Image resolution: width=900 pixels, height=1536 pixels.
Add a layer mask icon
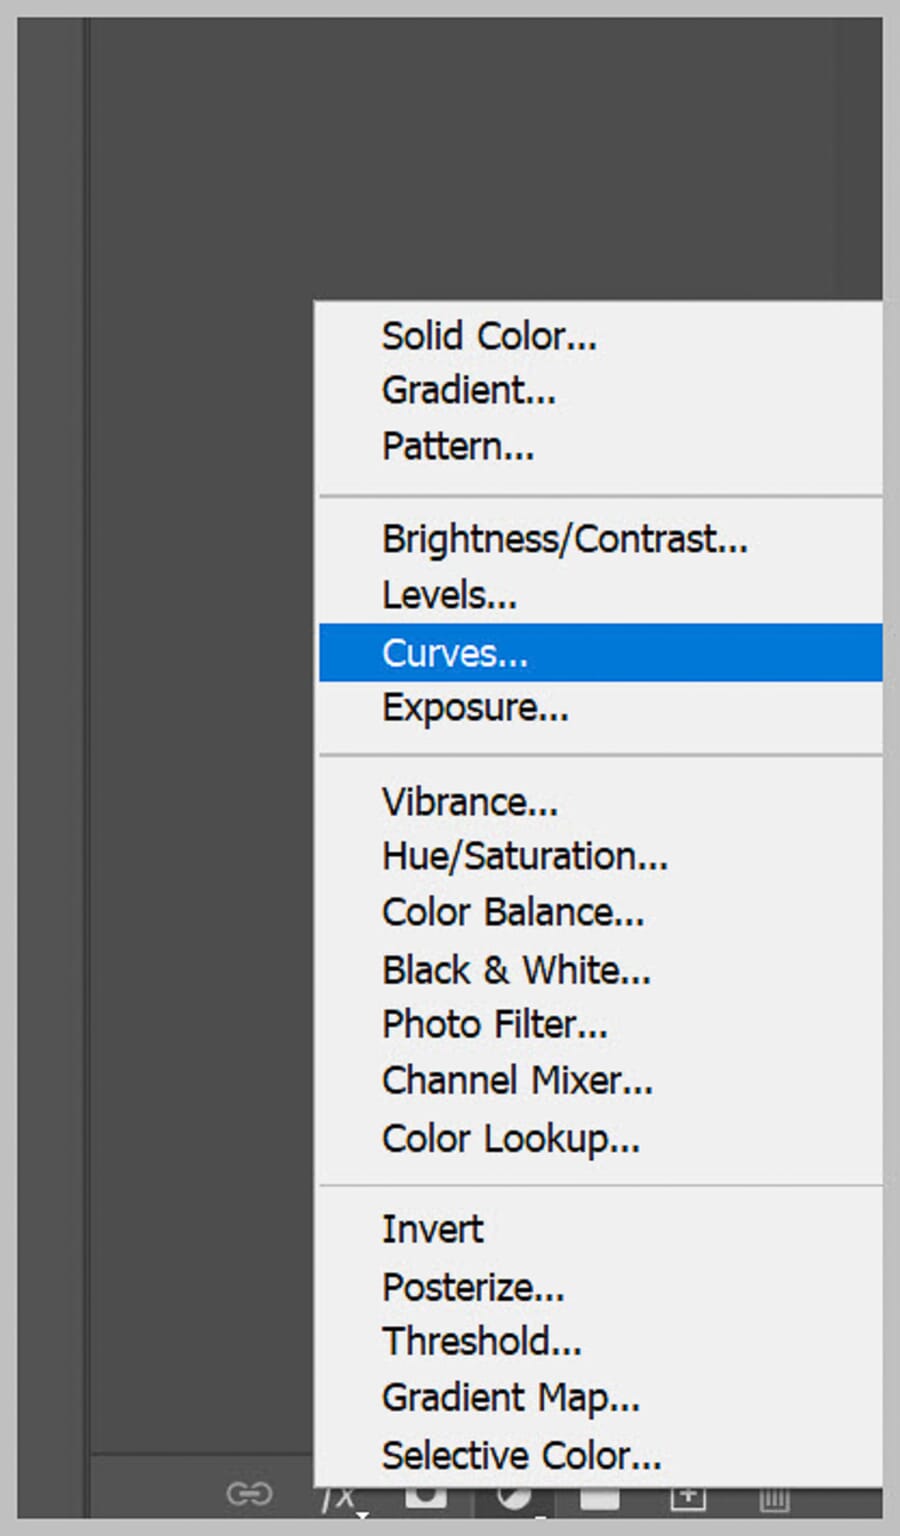click(427, 1495)
